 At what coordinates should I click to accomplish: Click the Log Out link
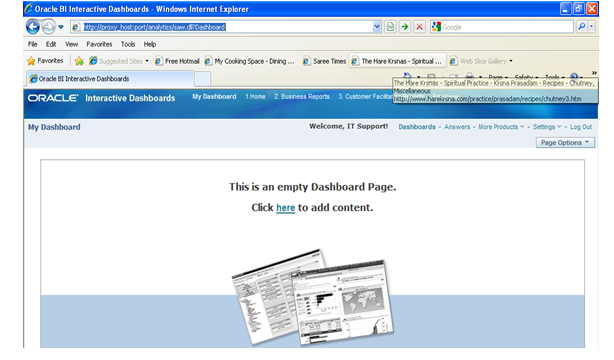(581, 127)
